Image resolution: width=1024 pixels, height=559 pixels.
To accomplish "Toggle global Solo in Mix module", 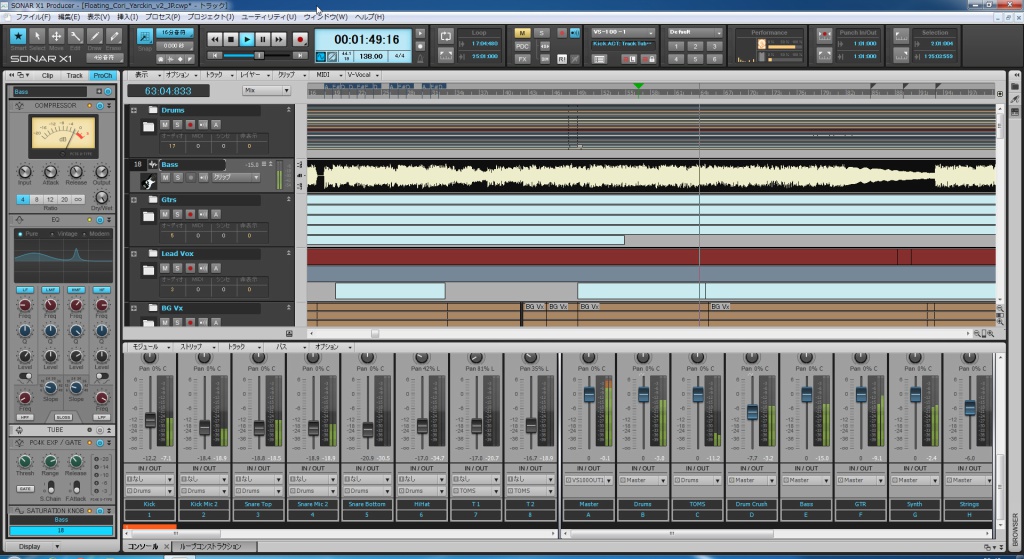I will (541, 33).
